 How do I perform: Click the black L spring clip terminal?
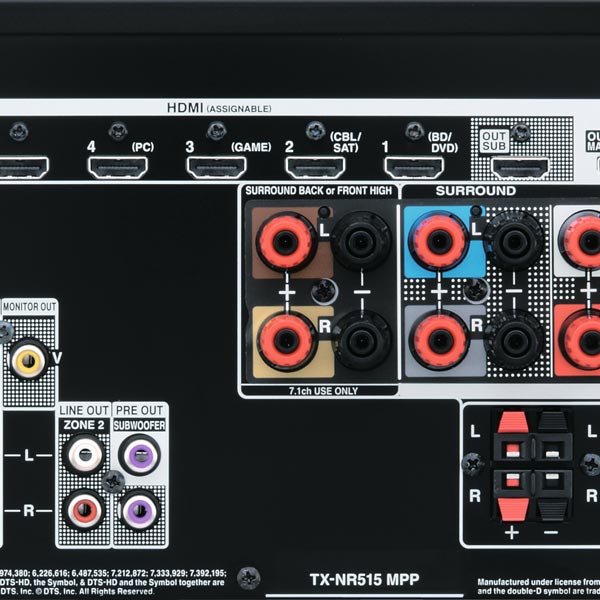tap(553, 436)
